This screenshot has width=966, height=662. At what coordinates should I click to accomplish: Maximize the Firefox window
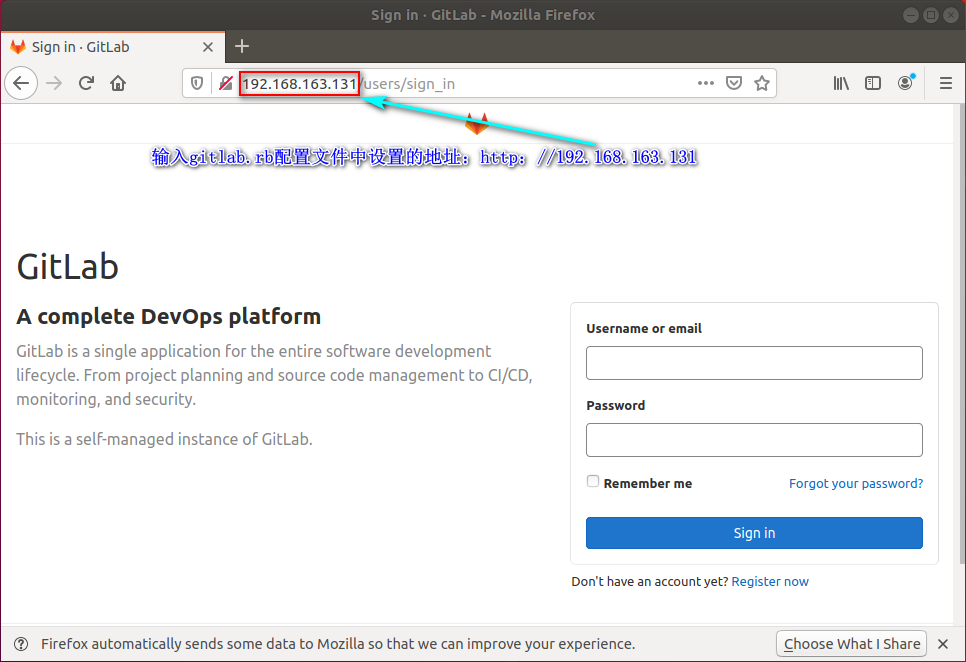pos(931,15)
